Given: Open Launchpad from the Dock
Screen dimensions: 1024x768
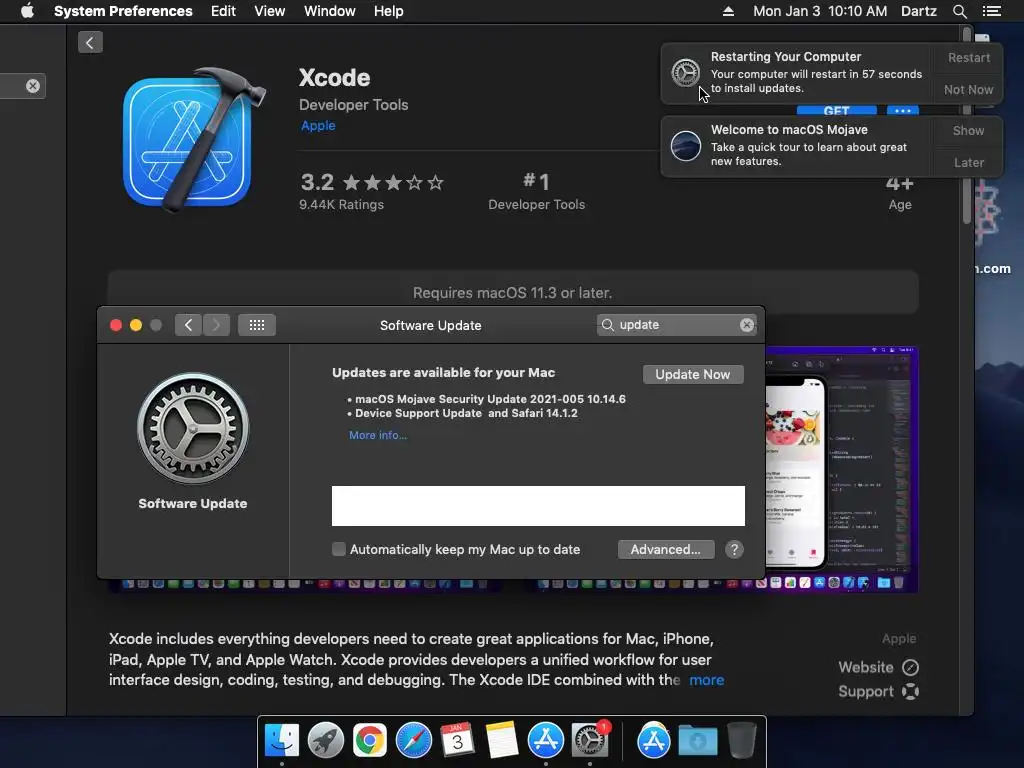Looking at the screenshot, I should click(x=325, y=741).
